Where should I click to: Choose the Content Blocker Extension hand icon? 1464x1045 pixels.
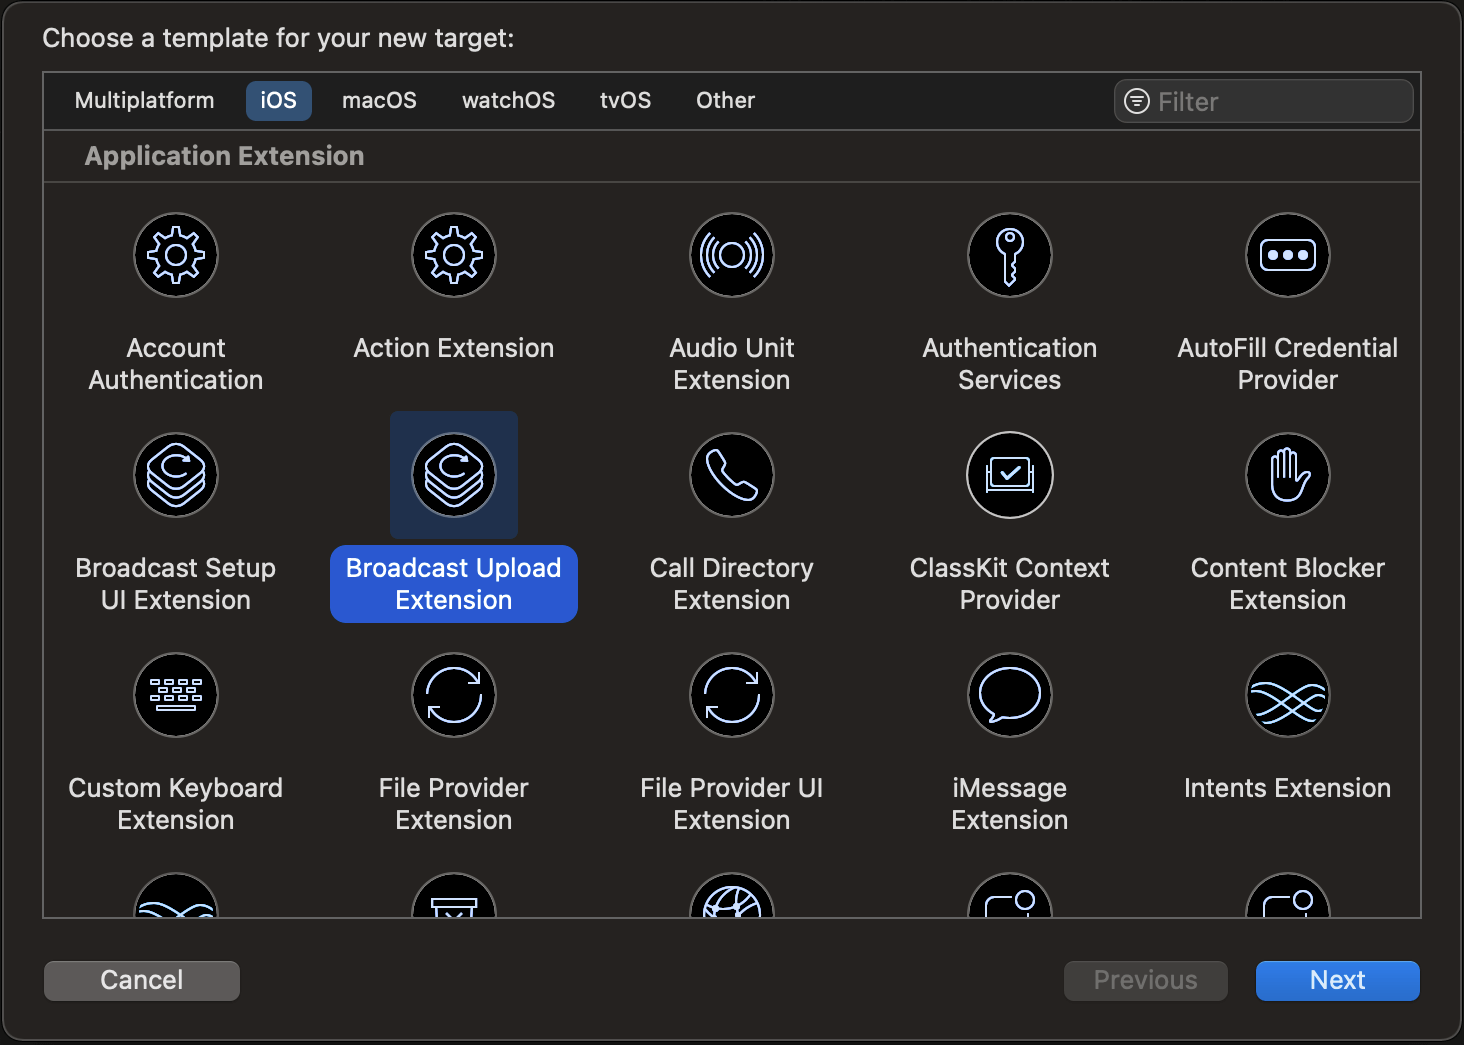click(x=1288, y=475)
